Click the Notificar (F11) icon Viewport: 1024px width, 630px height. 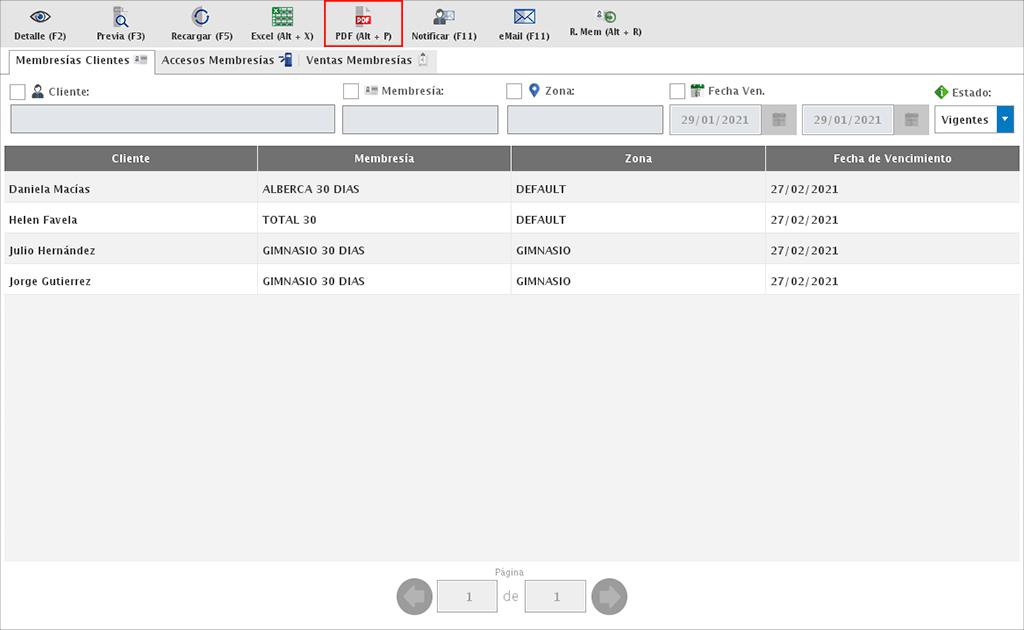pyautogui.click(x=444, y=17)
